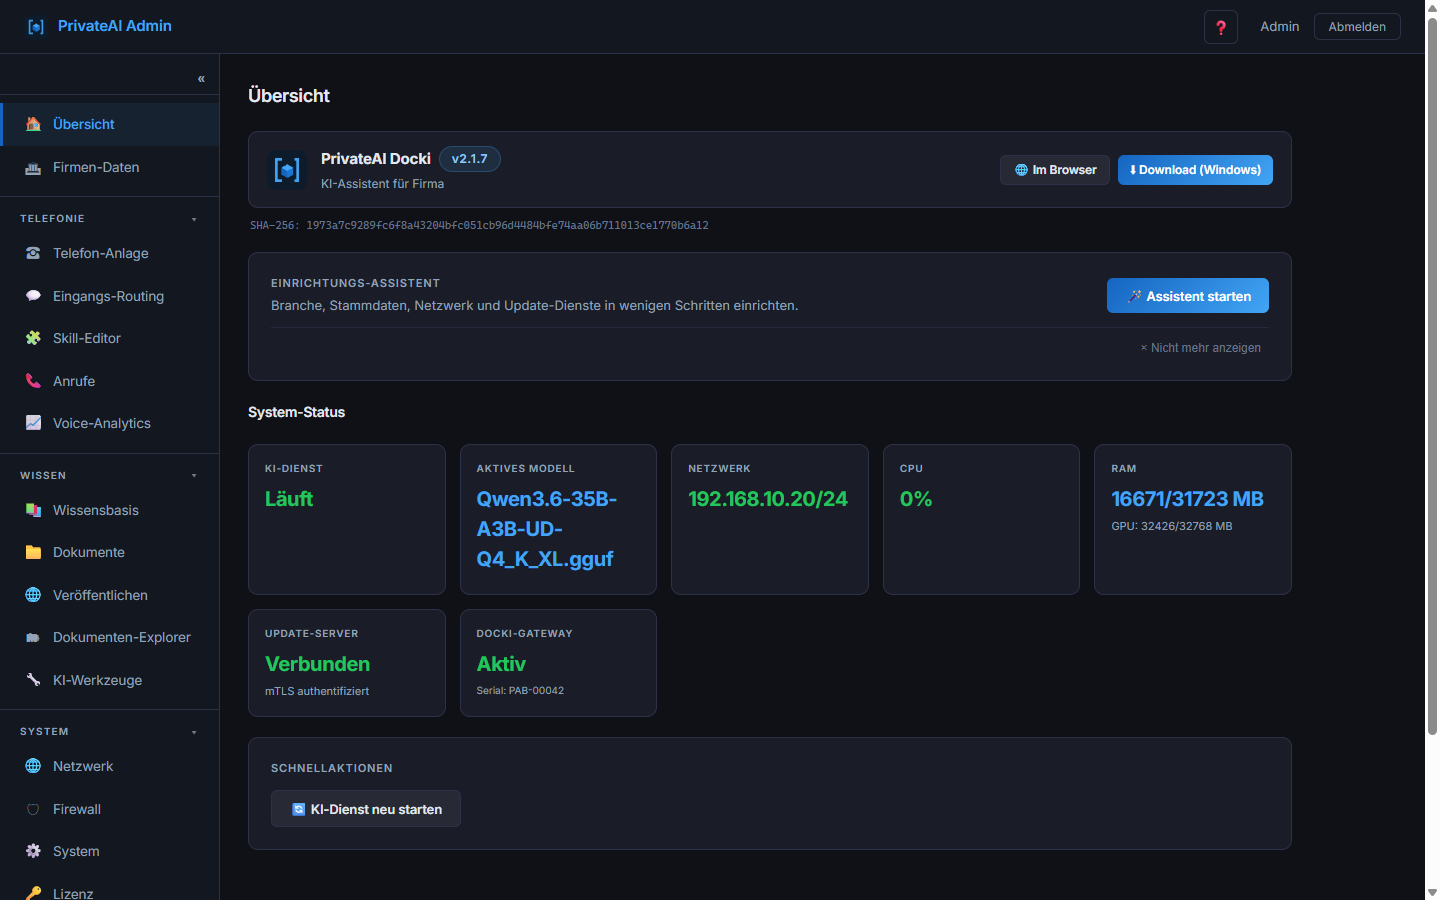Restart service with KI-Dienst neu starten

coord(366,809)
